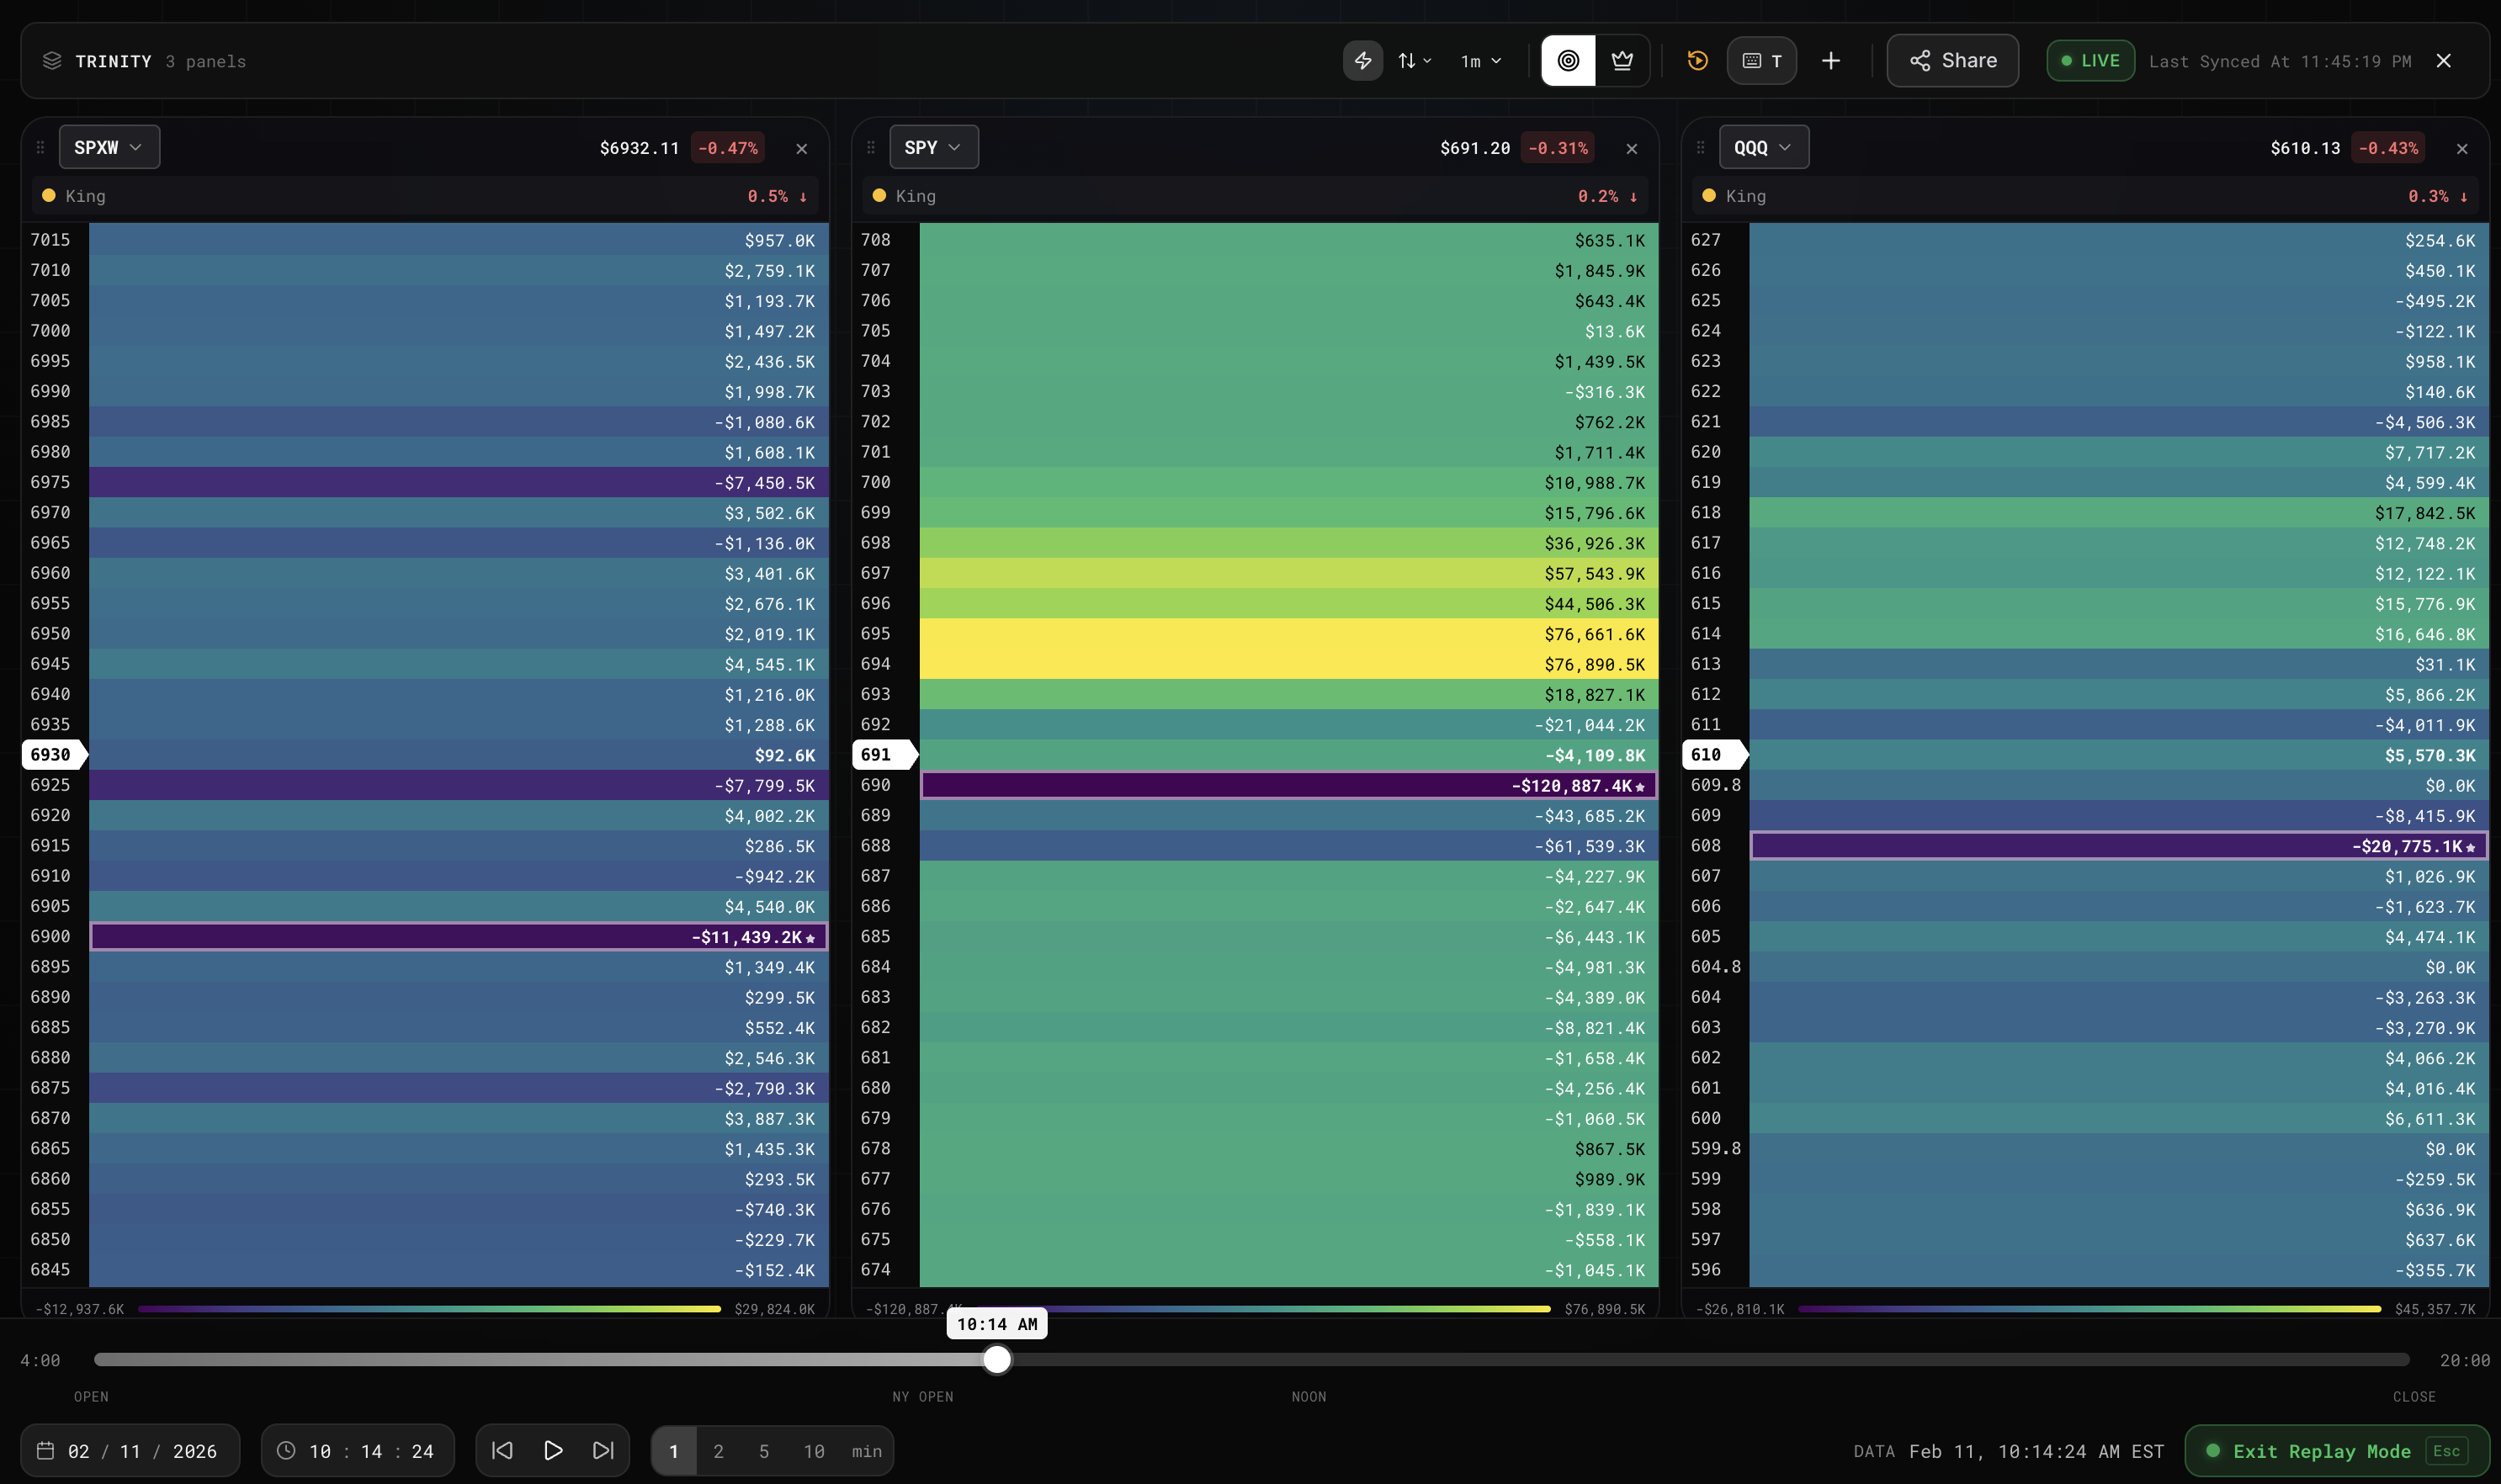Skip to next frame in replay

[x=603, y=1450]
